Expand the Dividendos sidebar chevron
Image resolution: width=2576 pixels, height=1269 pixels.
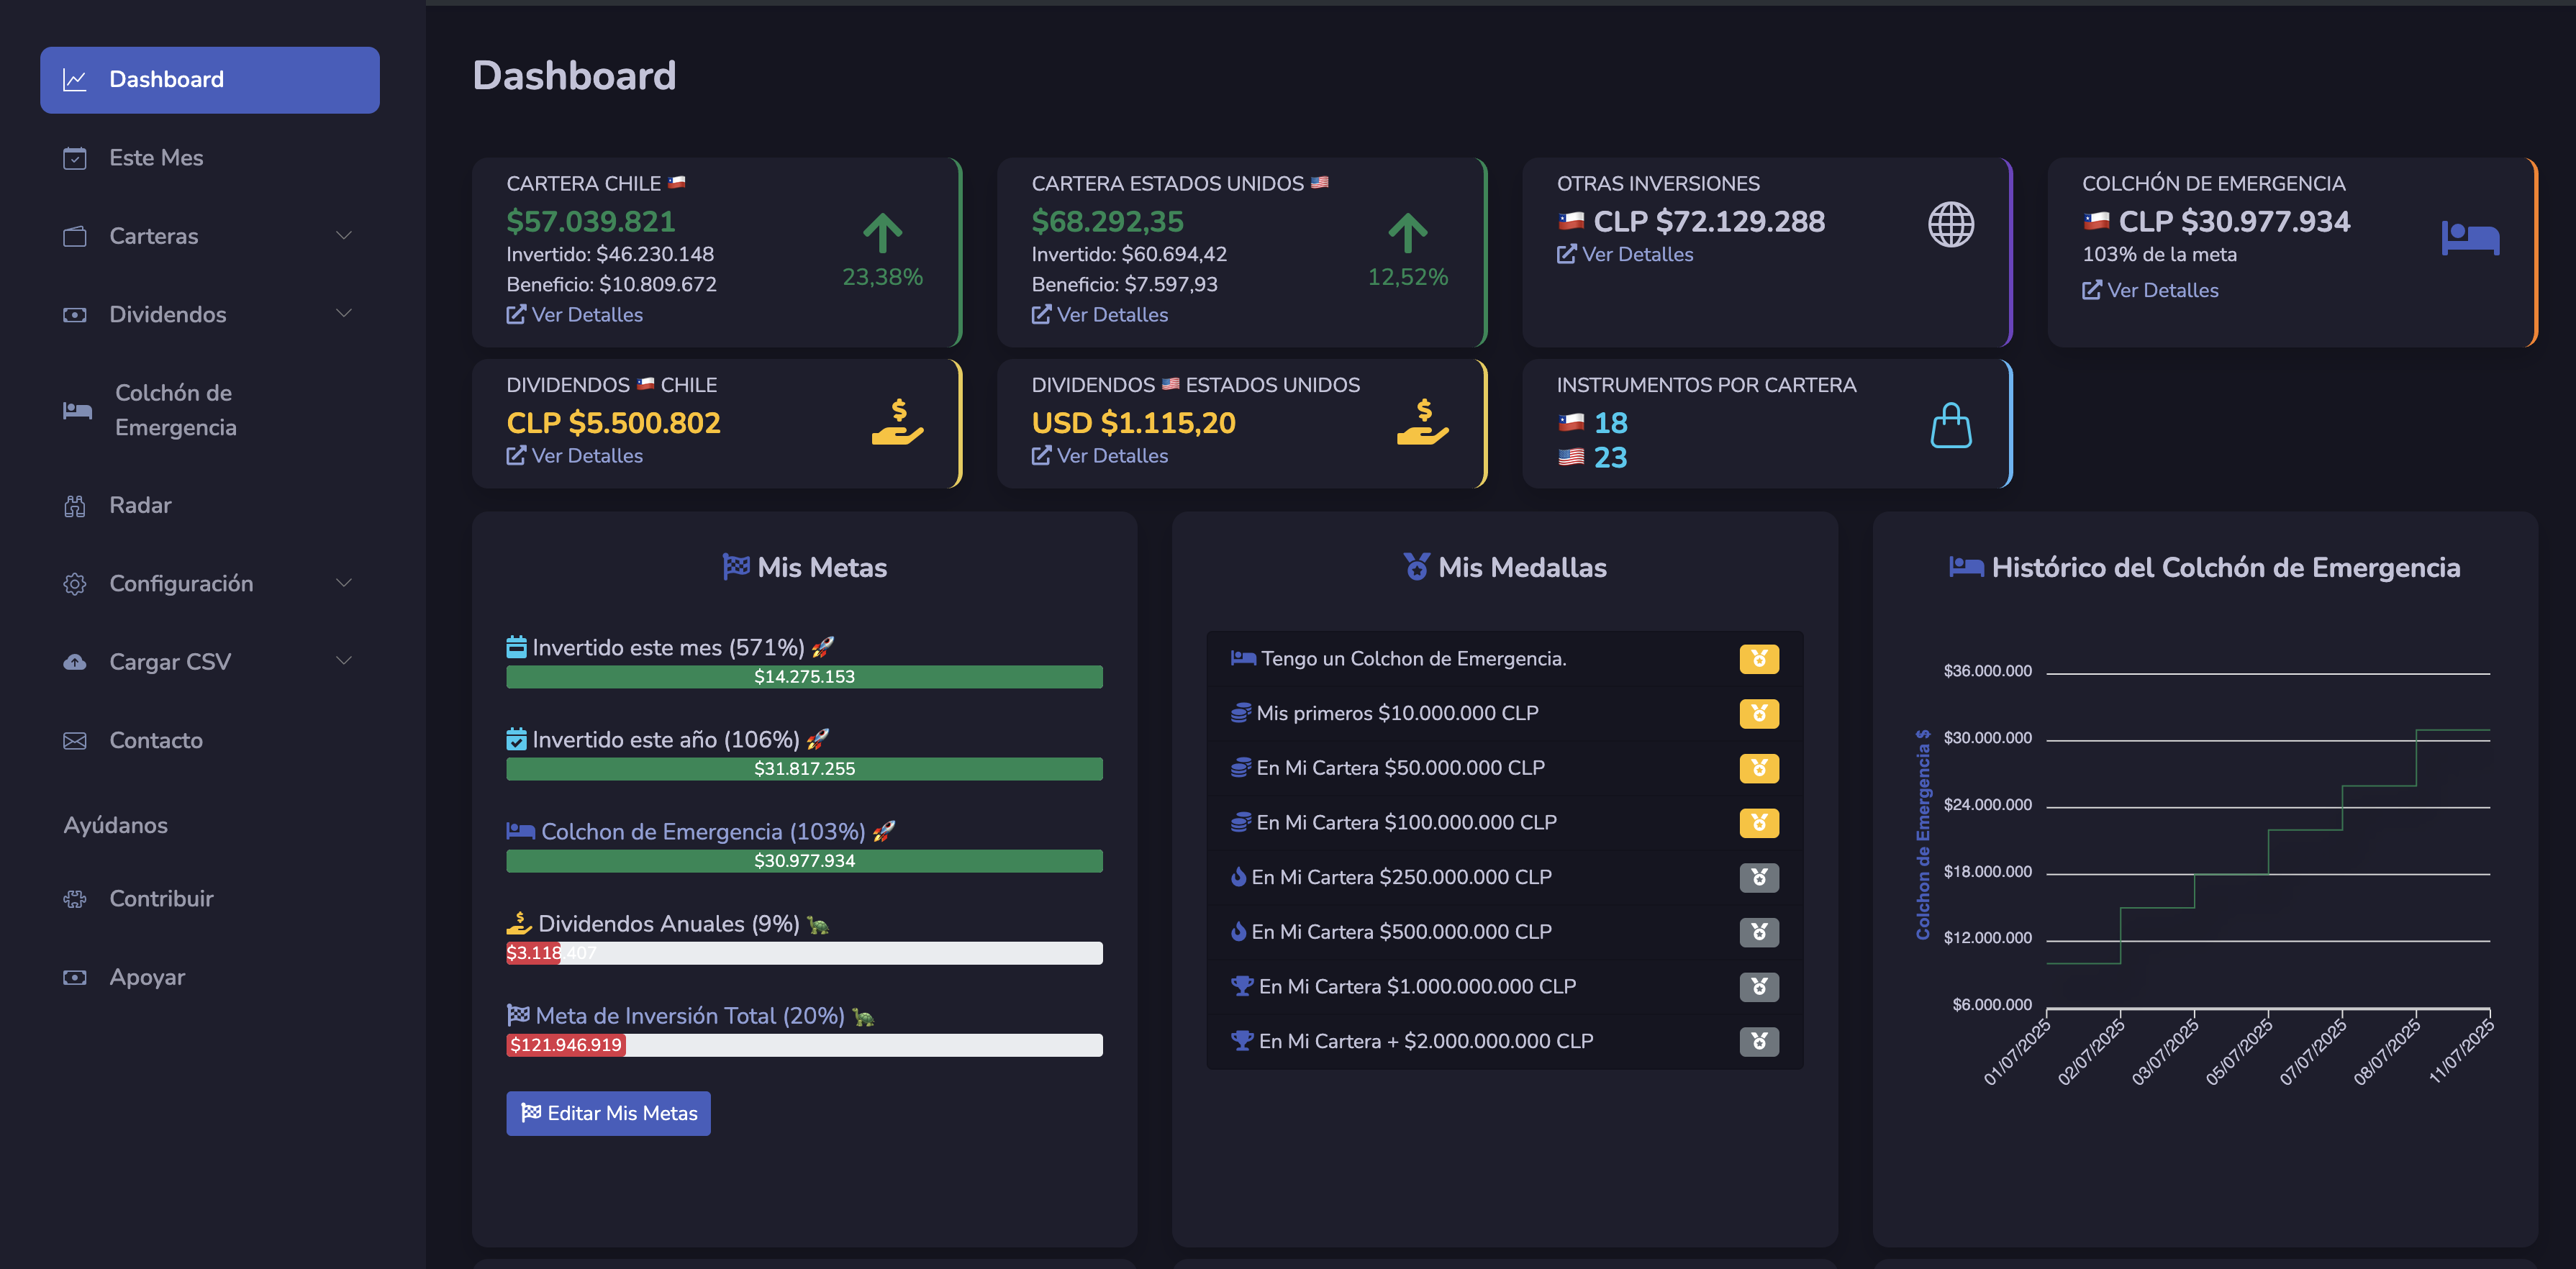[343, 314]
